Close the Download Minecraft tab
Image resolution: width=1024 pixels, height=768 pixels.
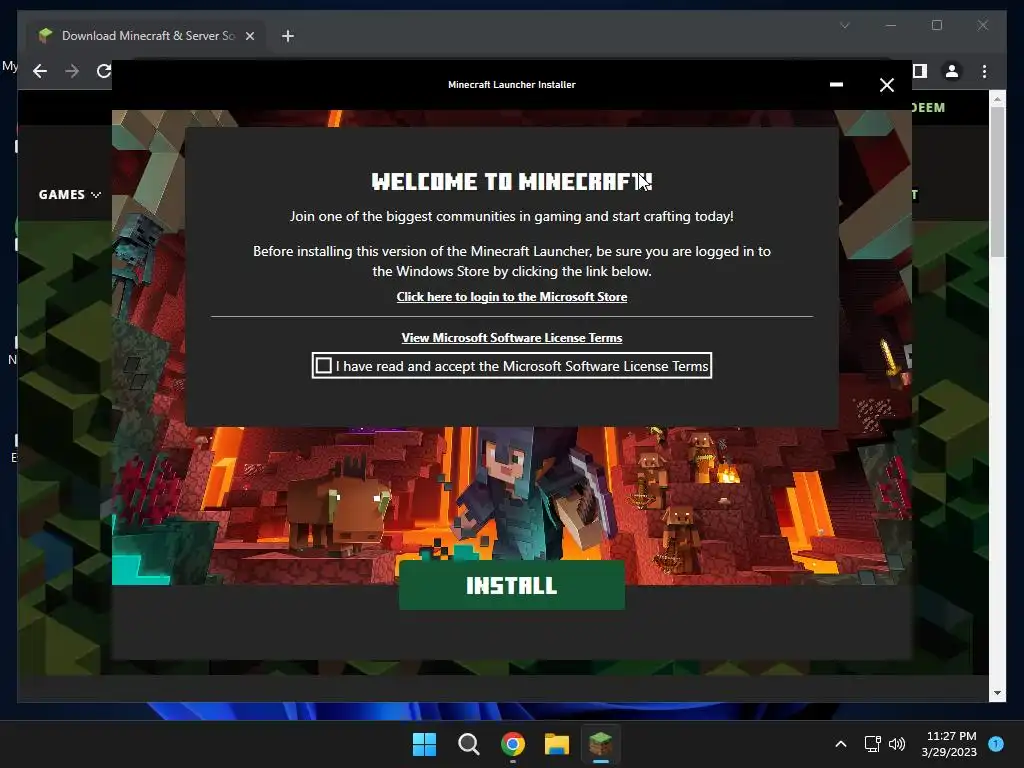[x=249, y=36]
